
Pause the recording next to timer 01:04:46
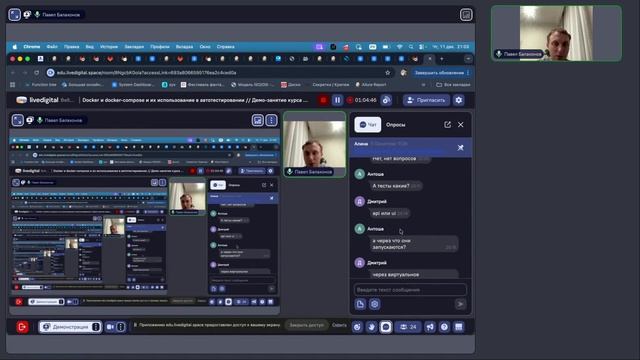[x=337, y=100]
